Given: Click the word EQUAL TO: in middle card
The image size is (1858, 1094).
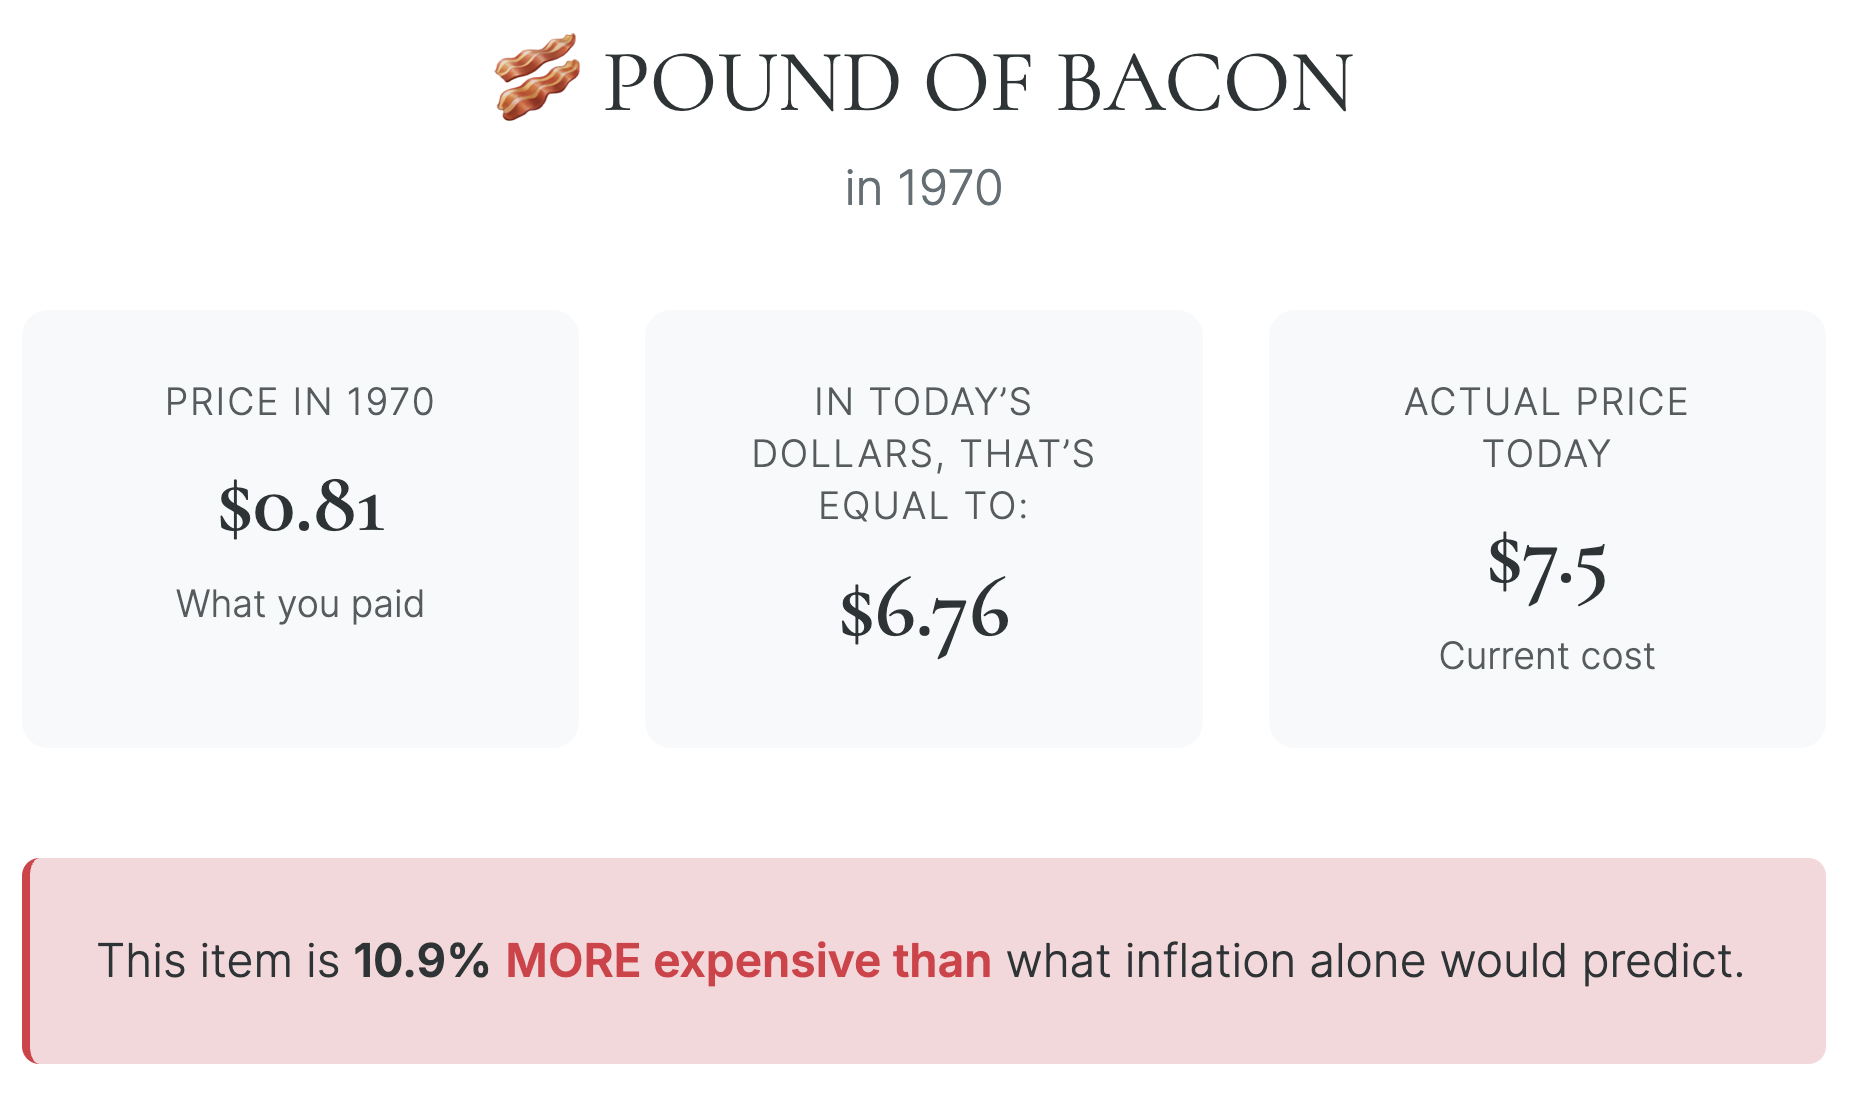Looking at the screenshot, I should pos(923,506).
